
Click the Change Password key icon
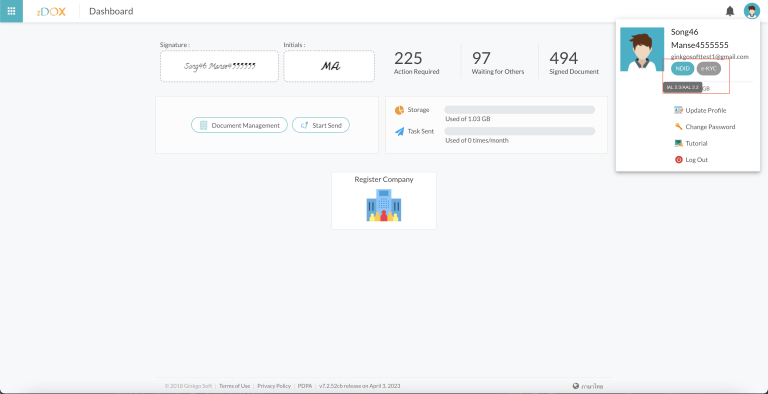[x=678, y=126]
